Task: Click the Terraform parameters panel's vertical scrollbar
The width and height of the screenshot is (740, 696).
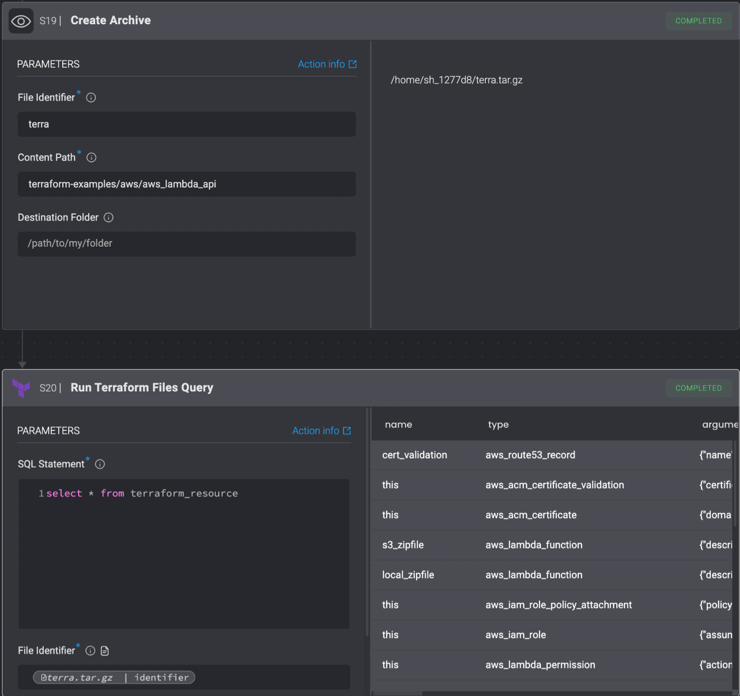Action: click(x=367, y=522)
